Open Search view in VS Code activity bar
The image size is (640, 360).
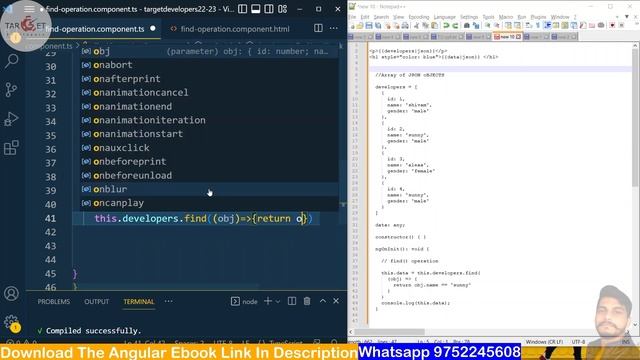(x=11, y=61)
